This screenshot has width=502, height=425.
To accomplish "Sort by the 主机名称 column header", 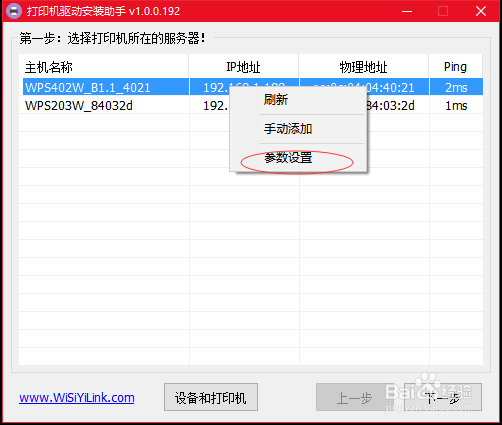I will (x=104, y=67).
